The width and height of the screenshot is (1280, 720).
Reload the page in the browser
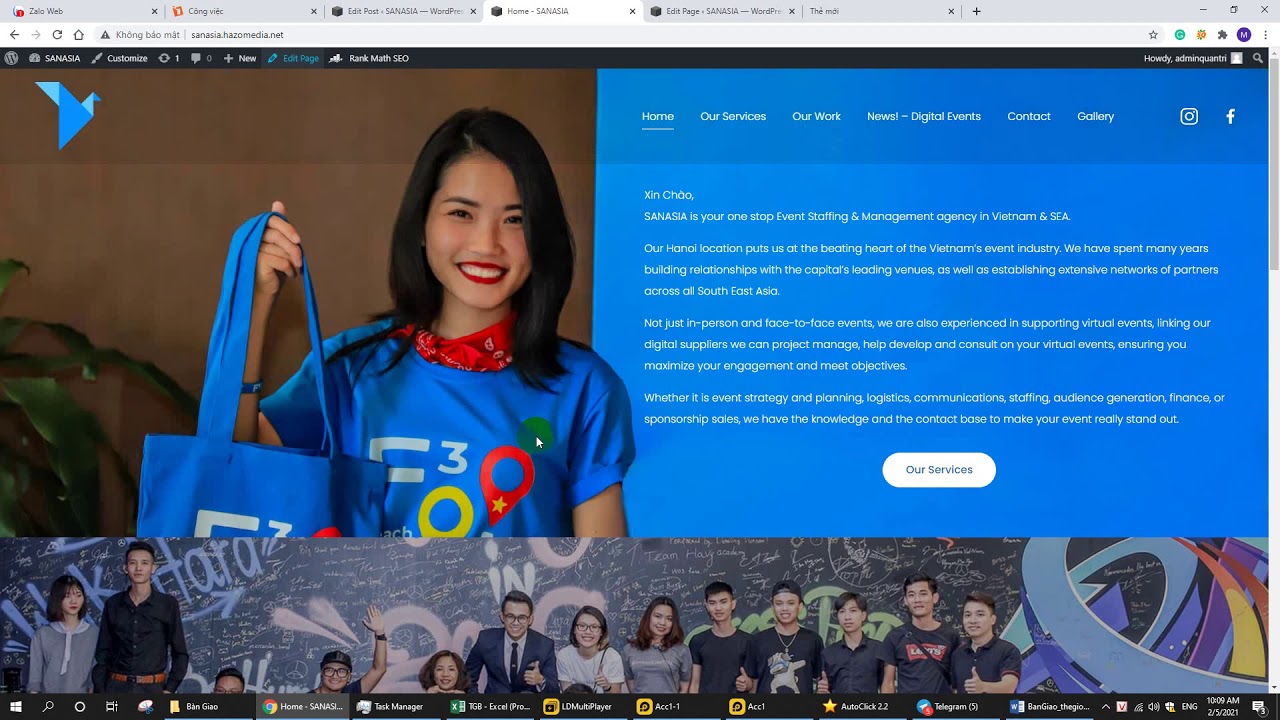57,35
